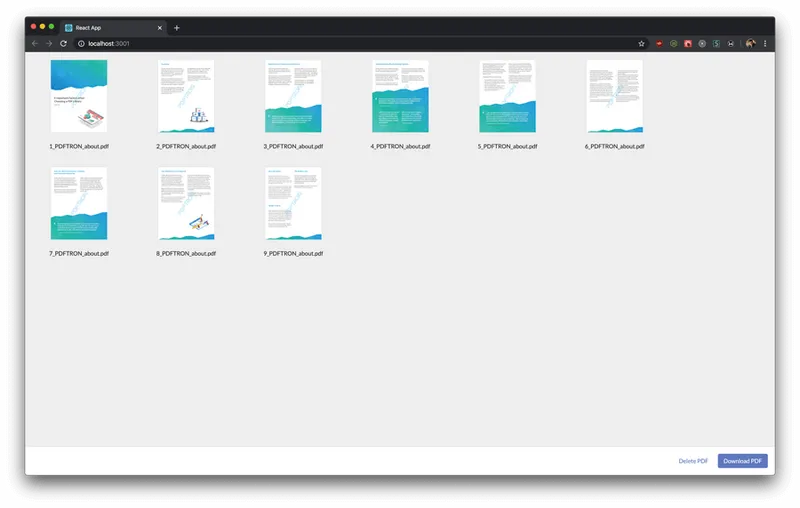Open a new browser tab
Viewport: 800px width, 508px height.
pyautogui.click(x=177, y=28)
